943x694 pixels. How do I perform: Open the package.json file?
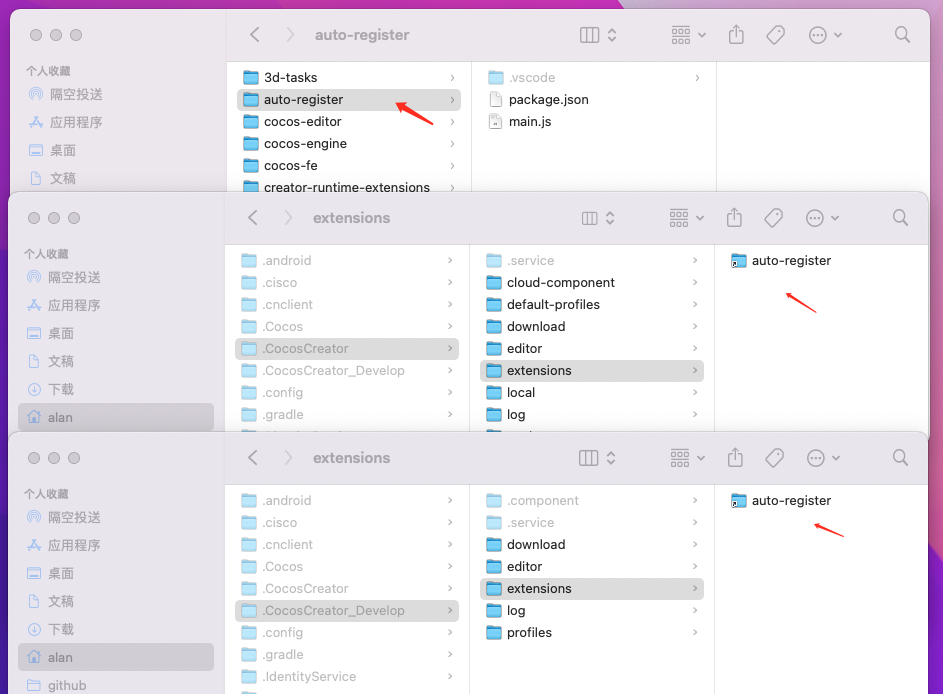[548, 99]
